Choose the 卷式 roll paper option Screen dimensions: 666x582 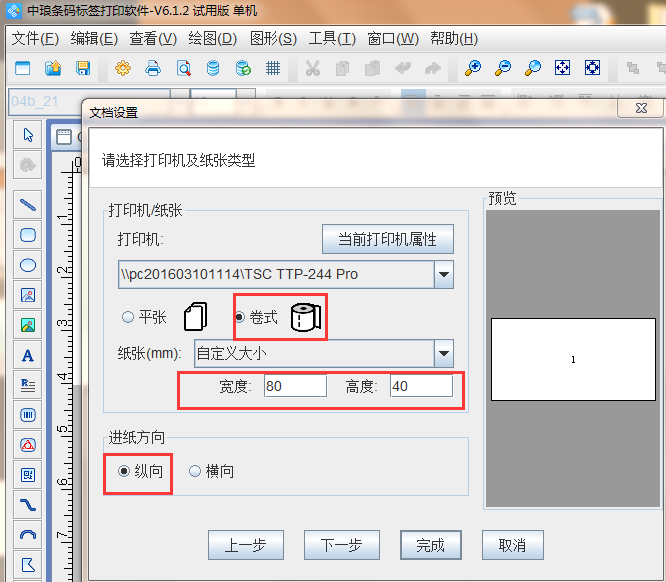click(x=240, y=317)
